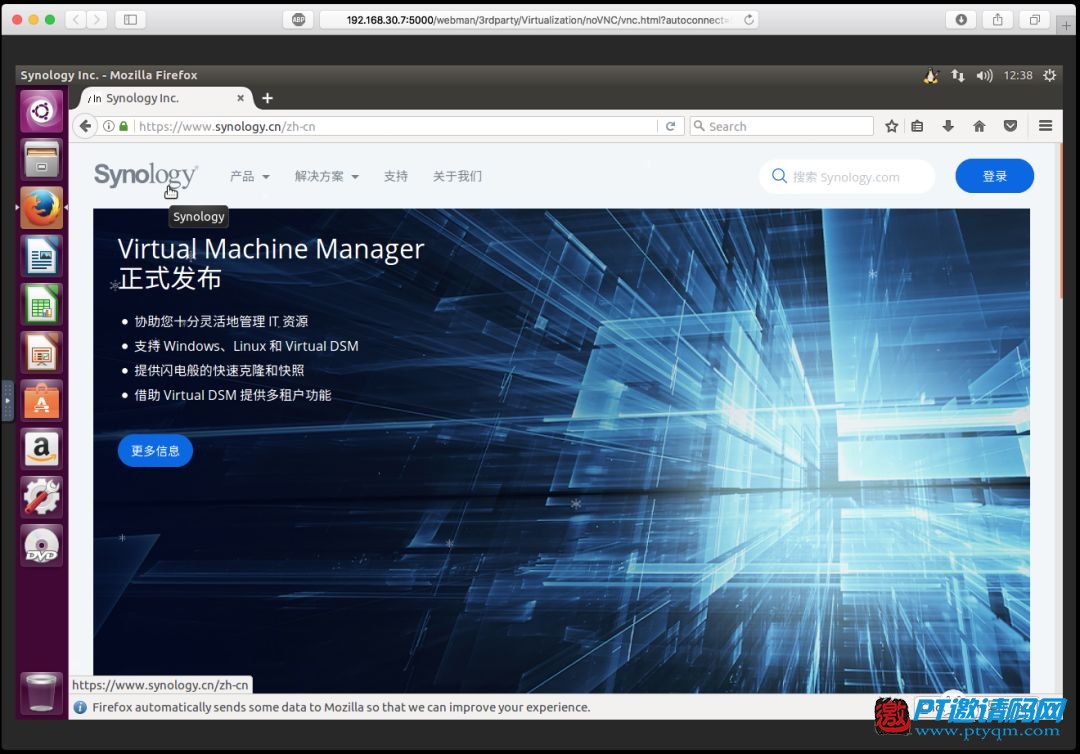Viewport: 1080px width, 754px height.
Task: Click the Safari address bar
Action: pos(539,19)
